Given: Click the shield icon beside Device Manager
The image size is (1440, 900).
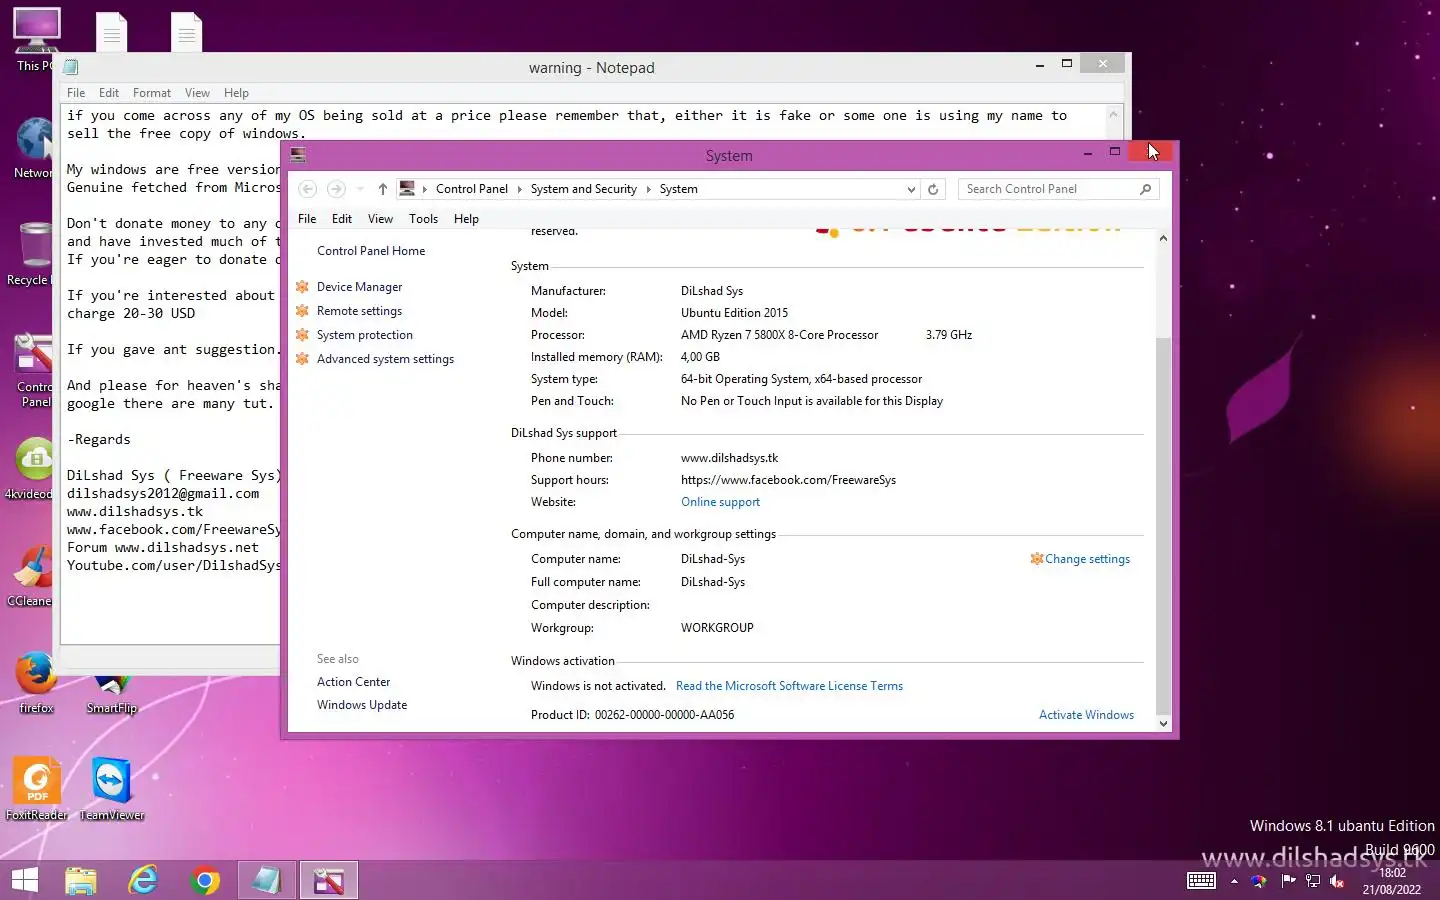Looking at the screenshot, I should tap(302, 287).
